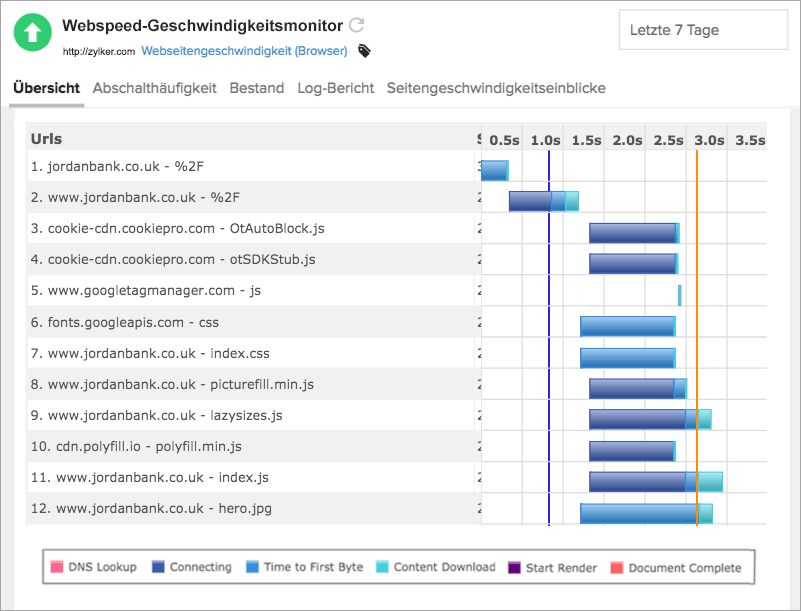This screenshot has width=801, height=611.
Task: Click the waterfall bar for OtAutoBlock.js
Action: [x=634, y=233]
